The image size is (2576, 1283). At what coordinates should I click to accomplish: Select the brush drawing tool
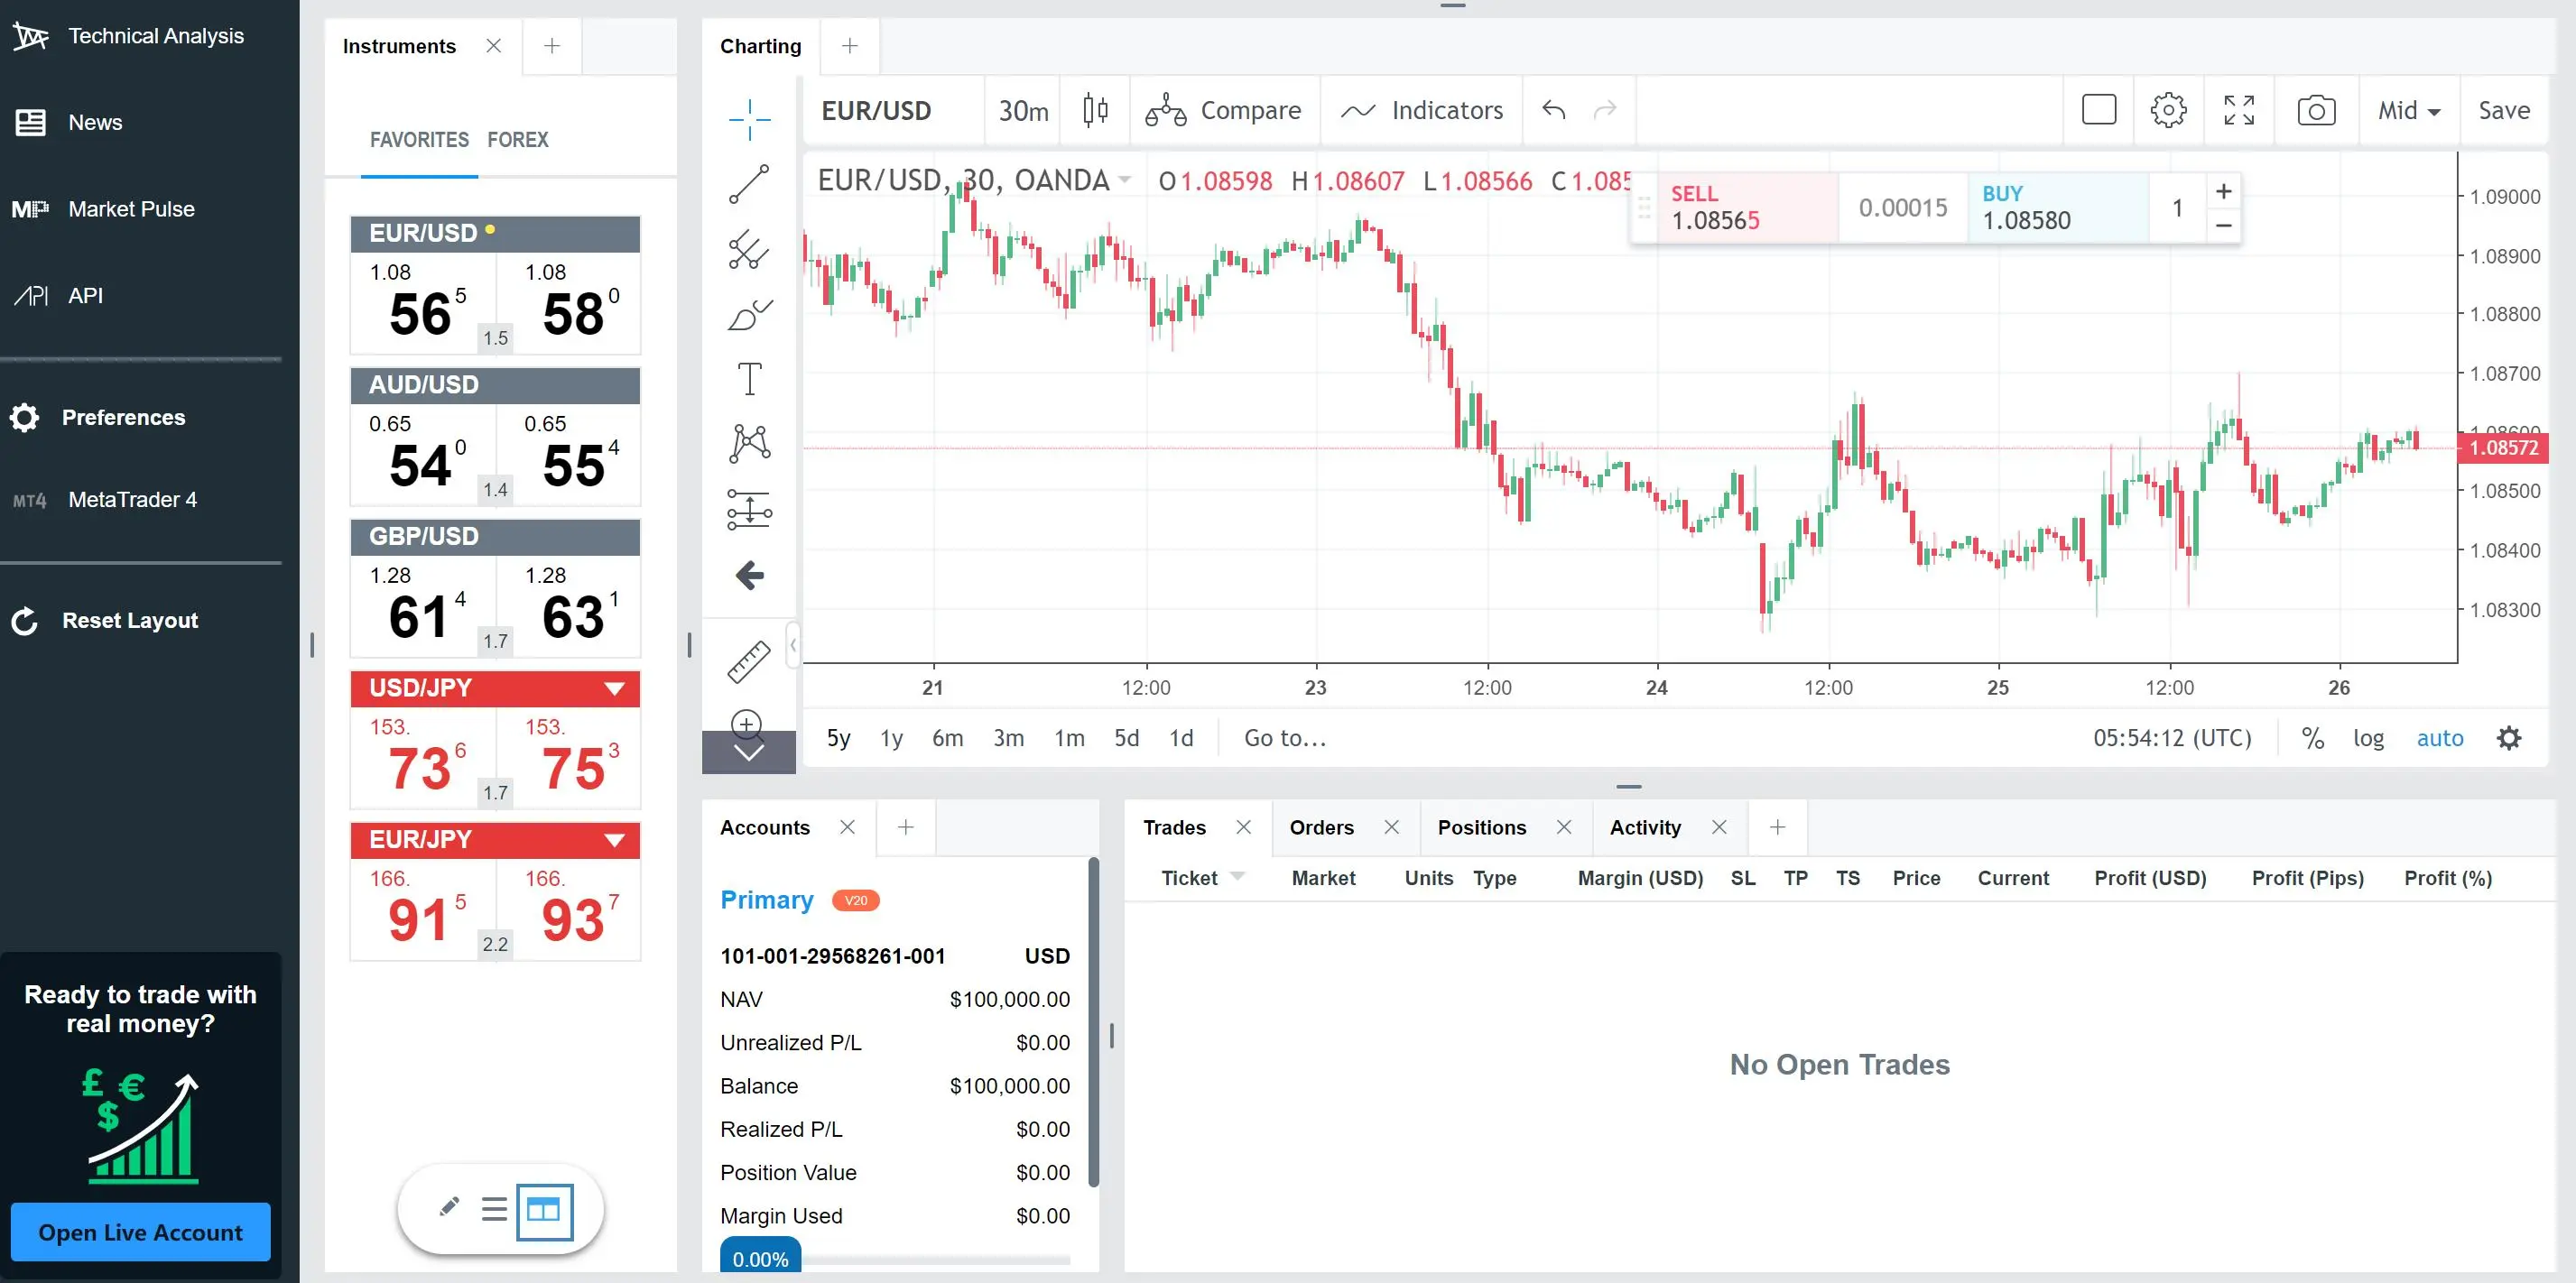(x=749, y=315)
